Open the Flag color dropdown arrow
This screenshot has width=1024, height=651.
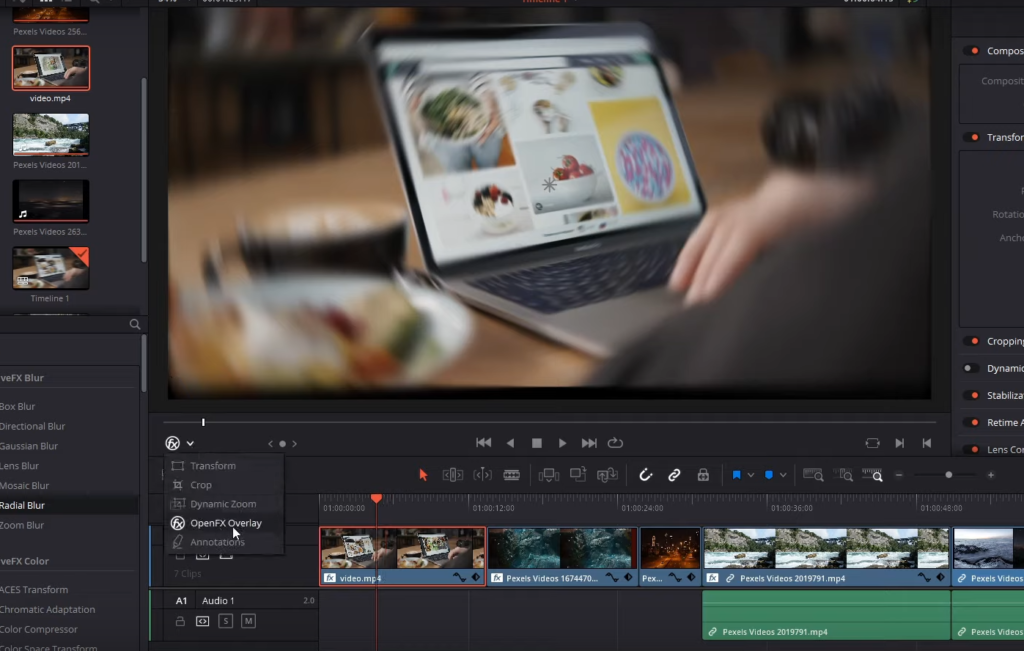point(750,475)
